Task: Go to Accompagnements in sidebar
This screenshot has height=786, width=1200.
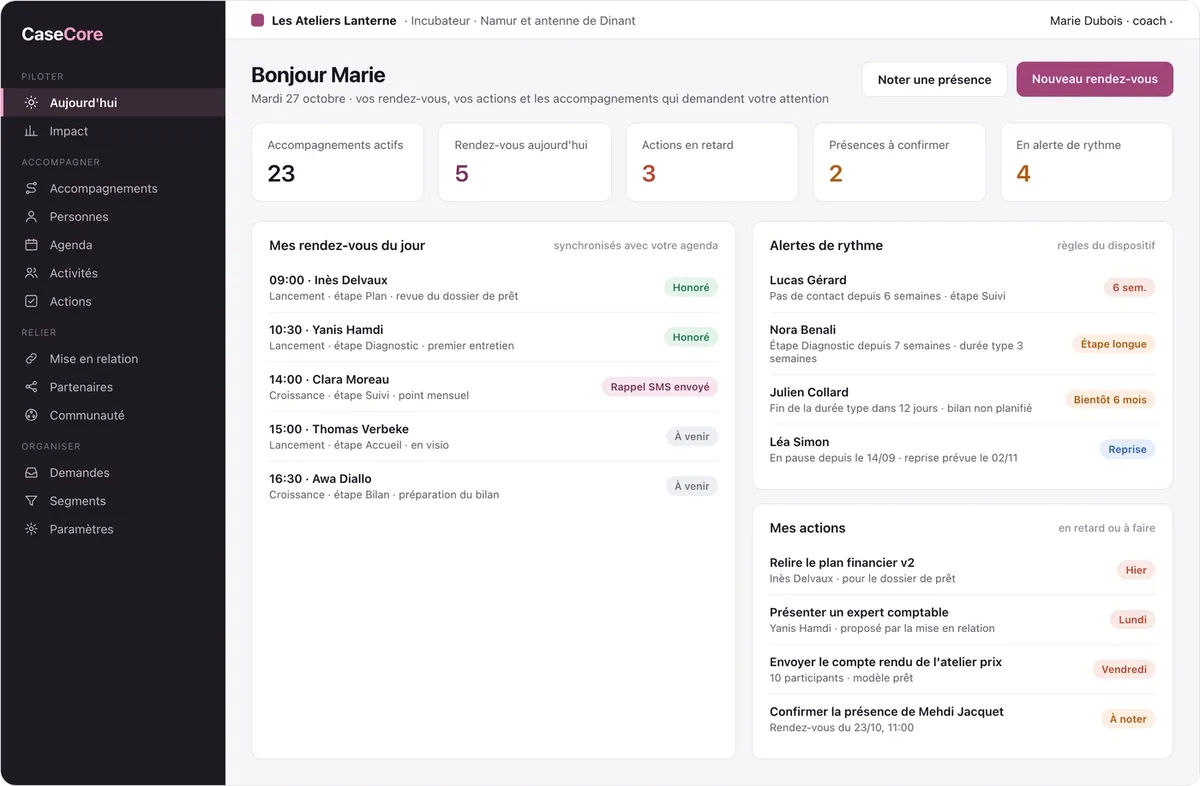Action: [x=112, y=188]
